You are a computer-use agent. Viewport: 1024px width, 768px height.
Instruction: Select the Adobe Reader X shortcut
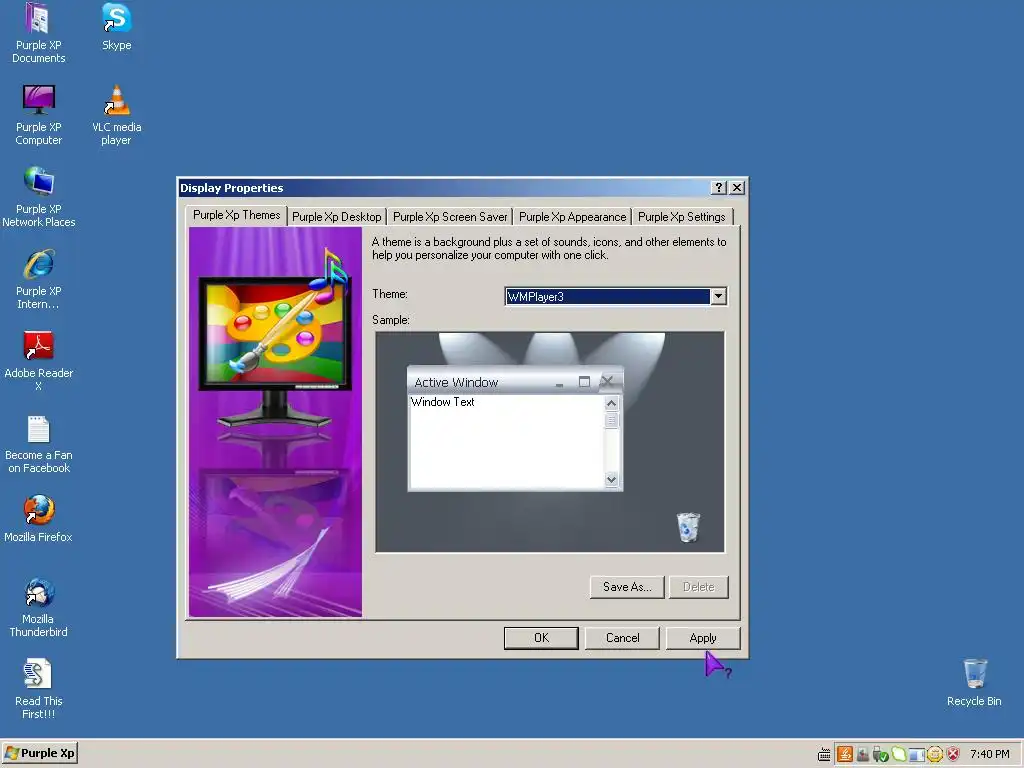(39, 360)
